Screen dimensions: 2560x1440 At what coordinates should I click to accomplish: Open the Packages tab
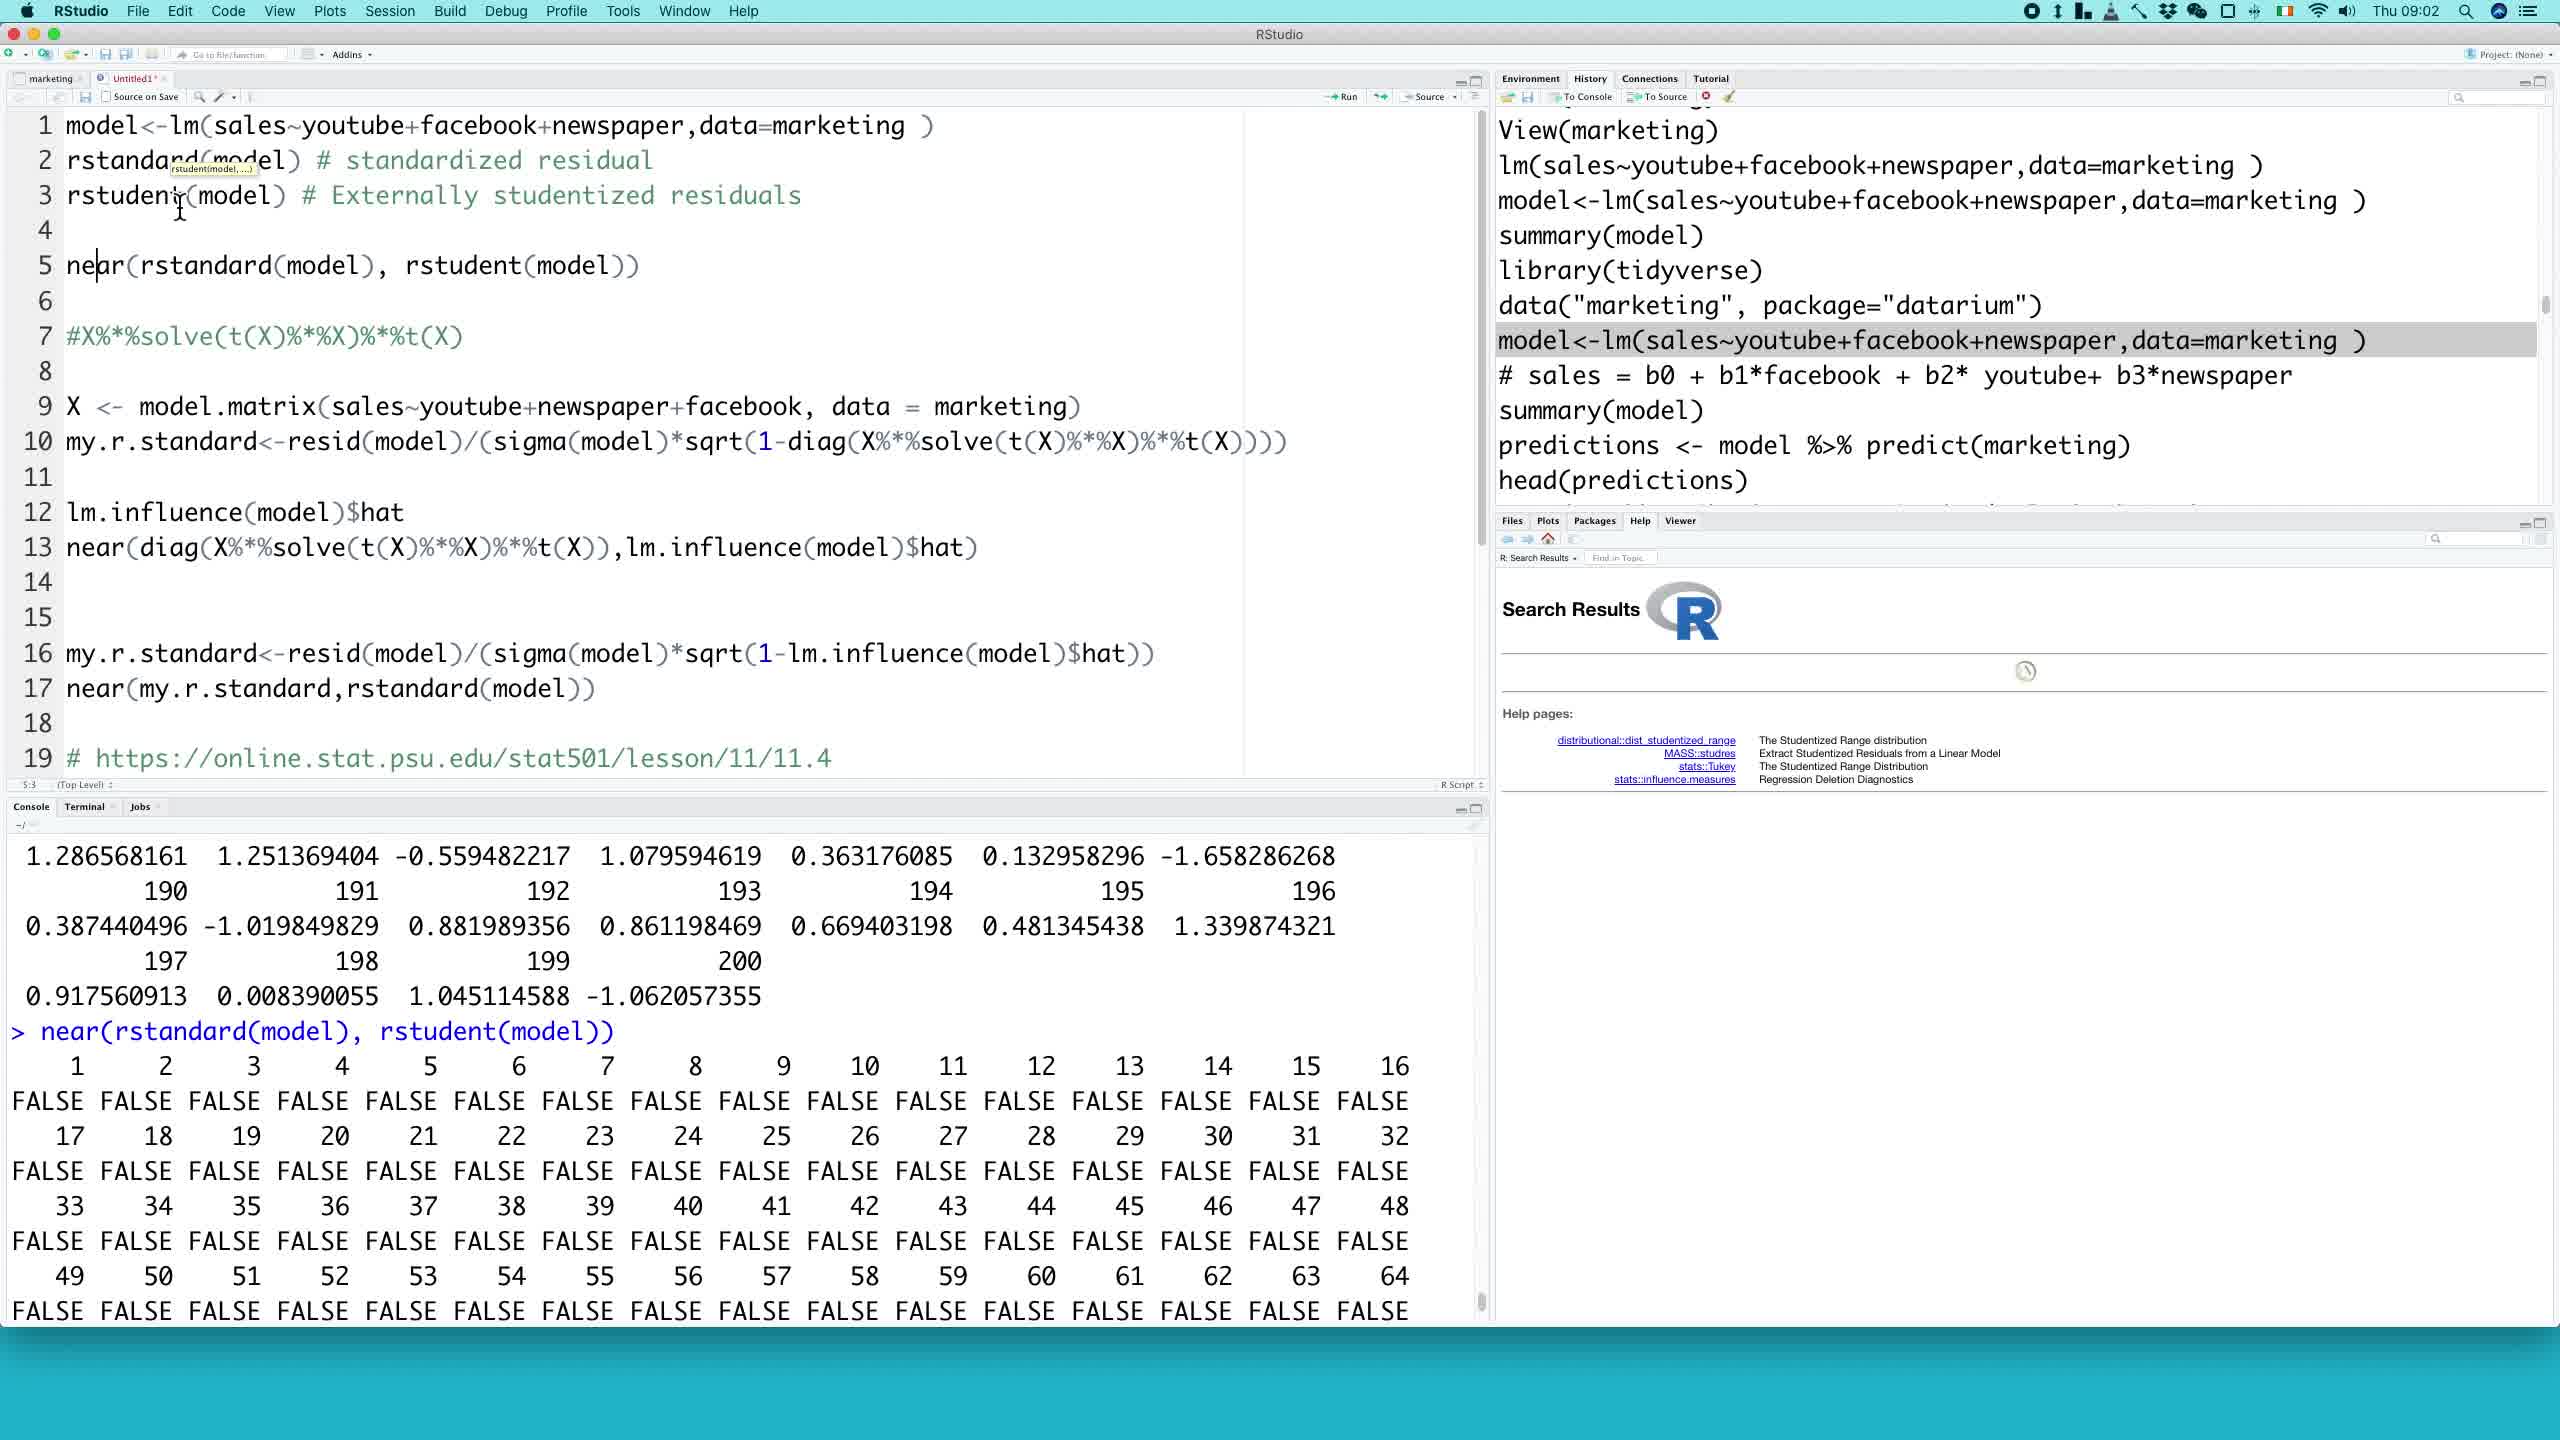[1594, 520]
